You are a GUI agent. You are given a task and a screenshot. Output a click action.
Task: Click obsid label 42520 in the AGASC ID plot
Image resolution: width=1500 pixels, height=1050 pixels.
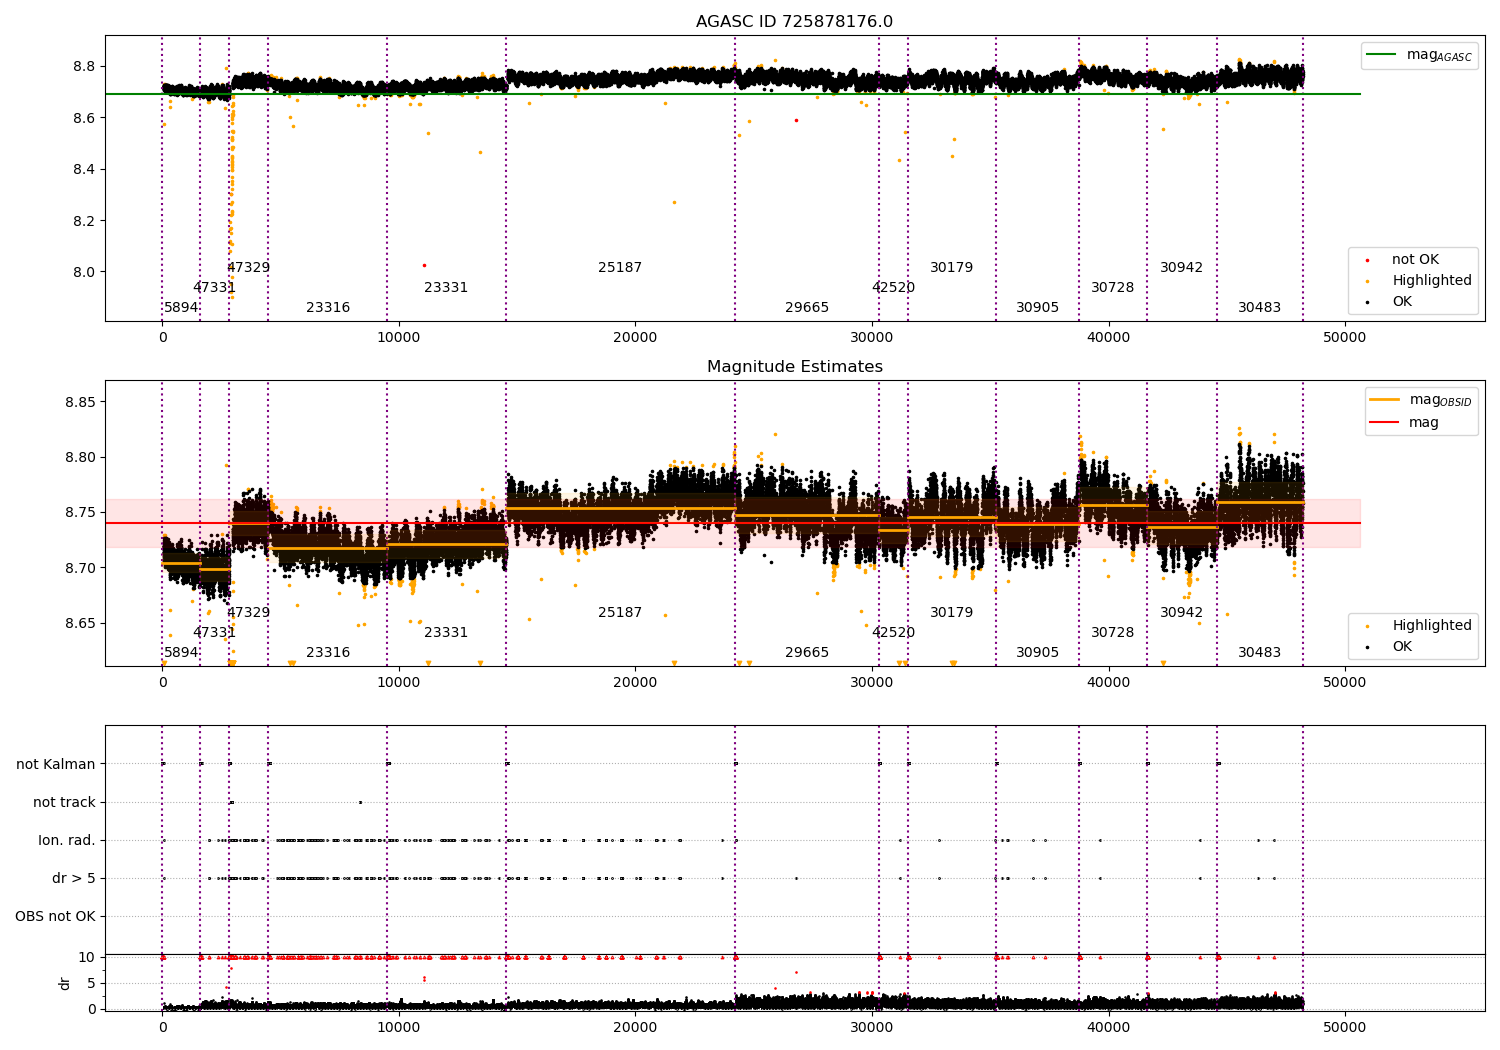(893, 288)
